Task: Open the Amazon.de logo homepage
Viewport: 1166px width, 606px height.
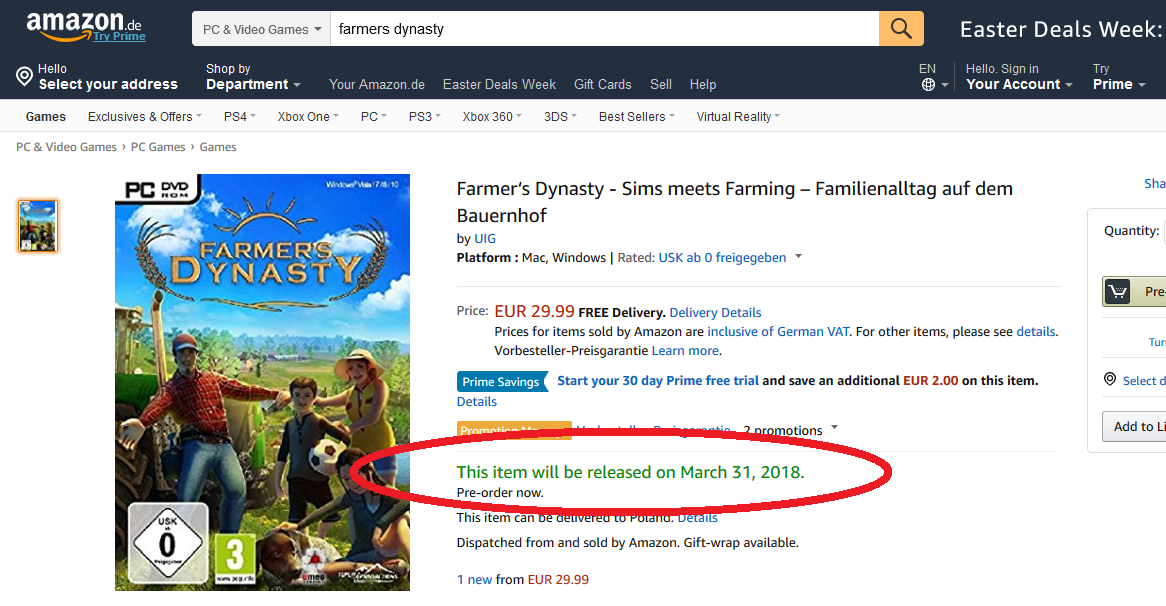Action: pos(84,27)
